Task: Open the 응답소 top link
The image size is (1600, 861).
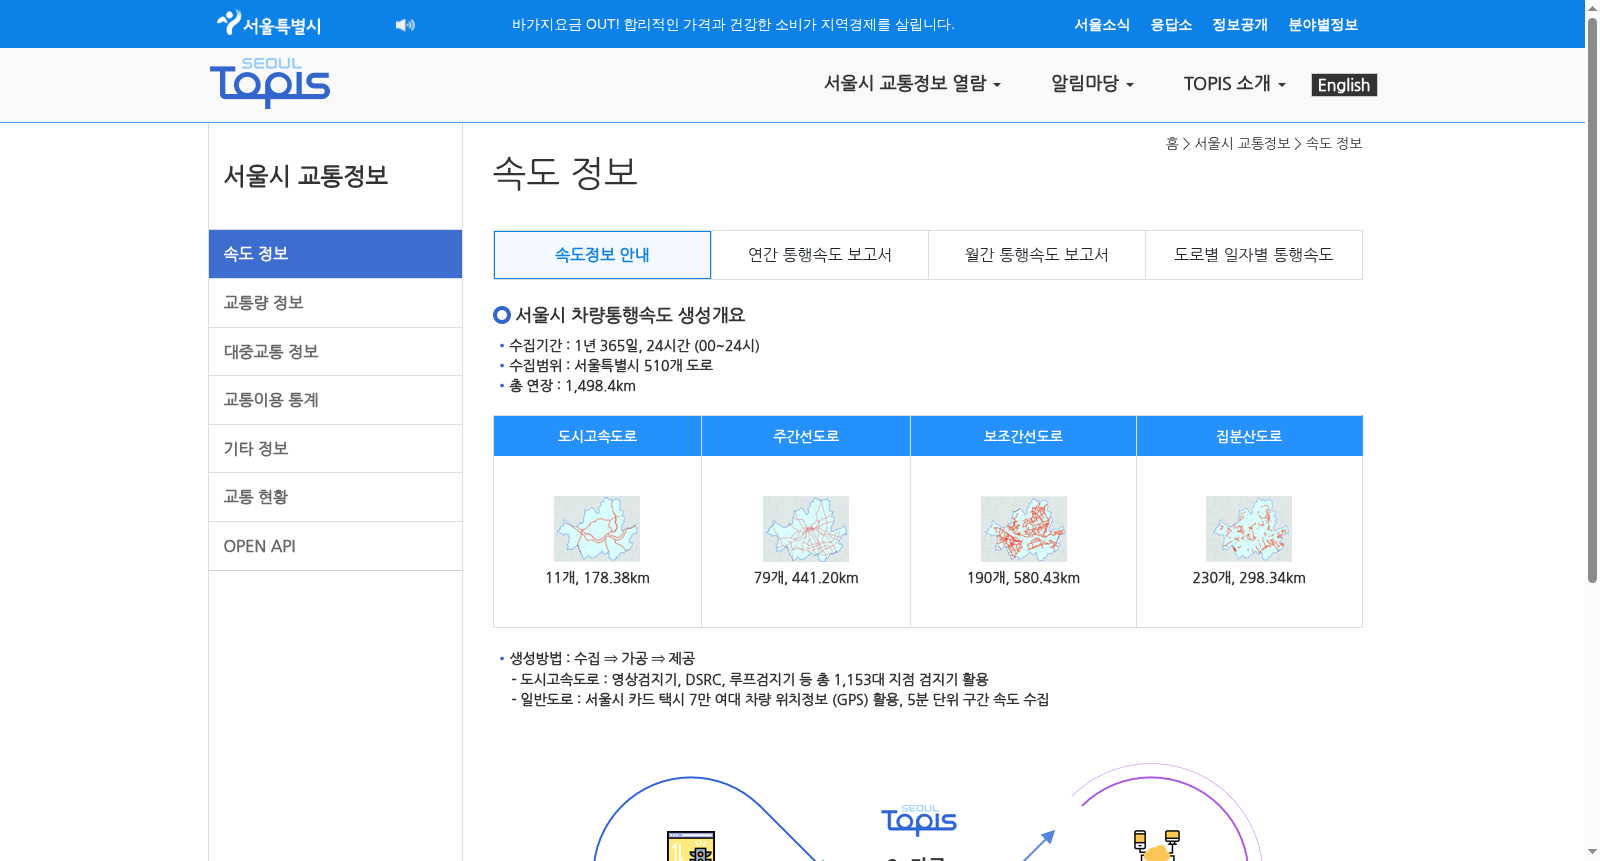Action: (1171, 25)
